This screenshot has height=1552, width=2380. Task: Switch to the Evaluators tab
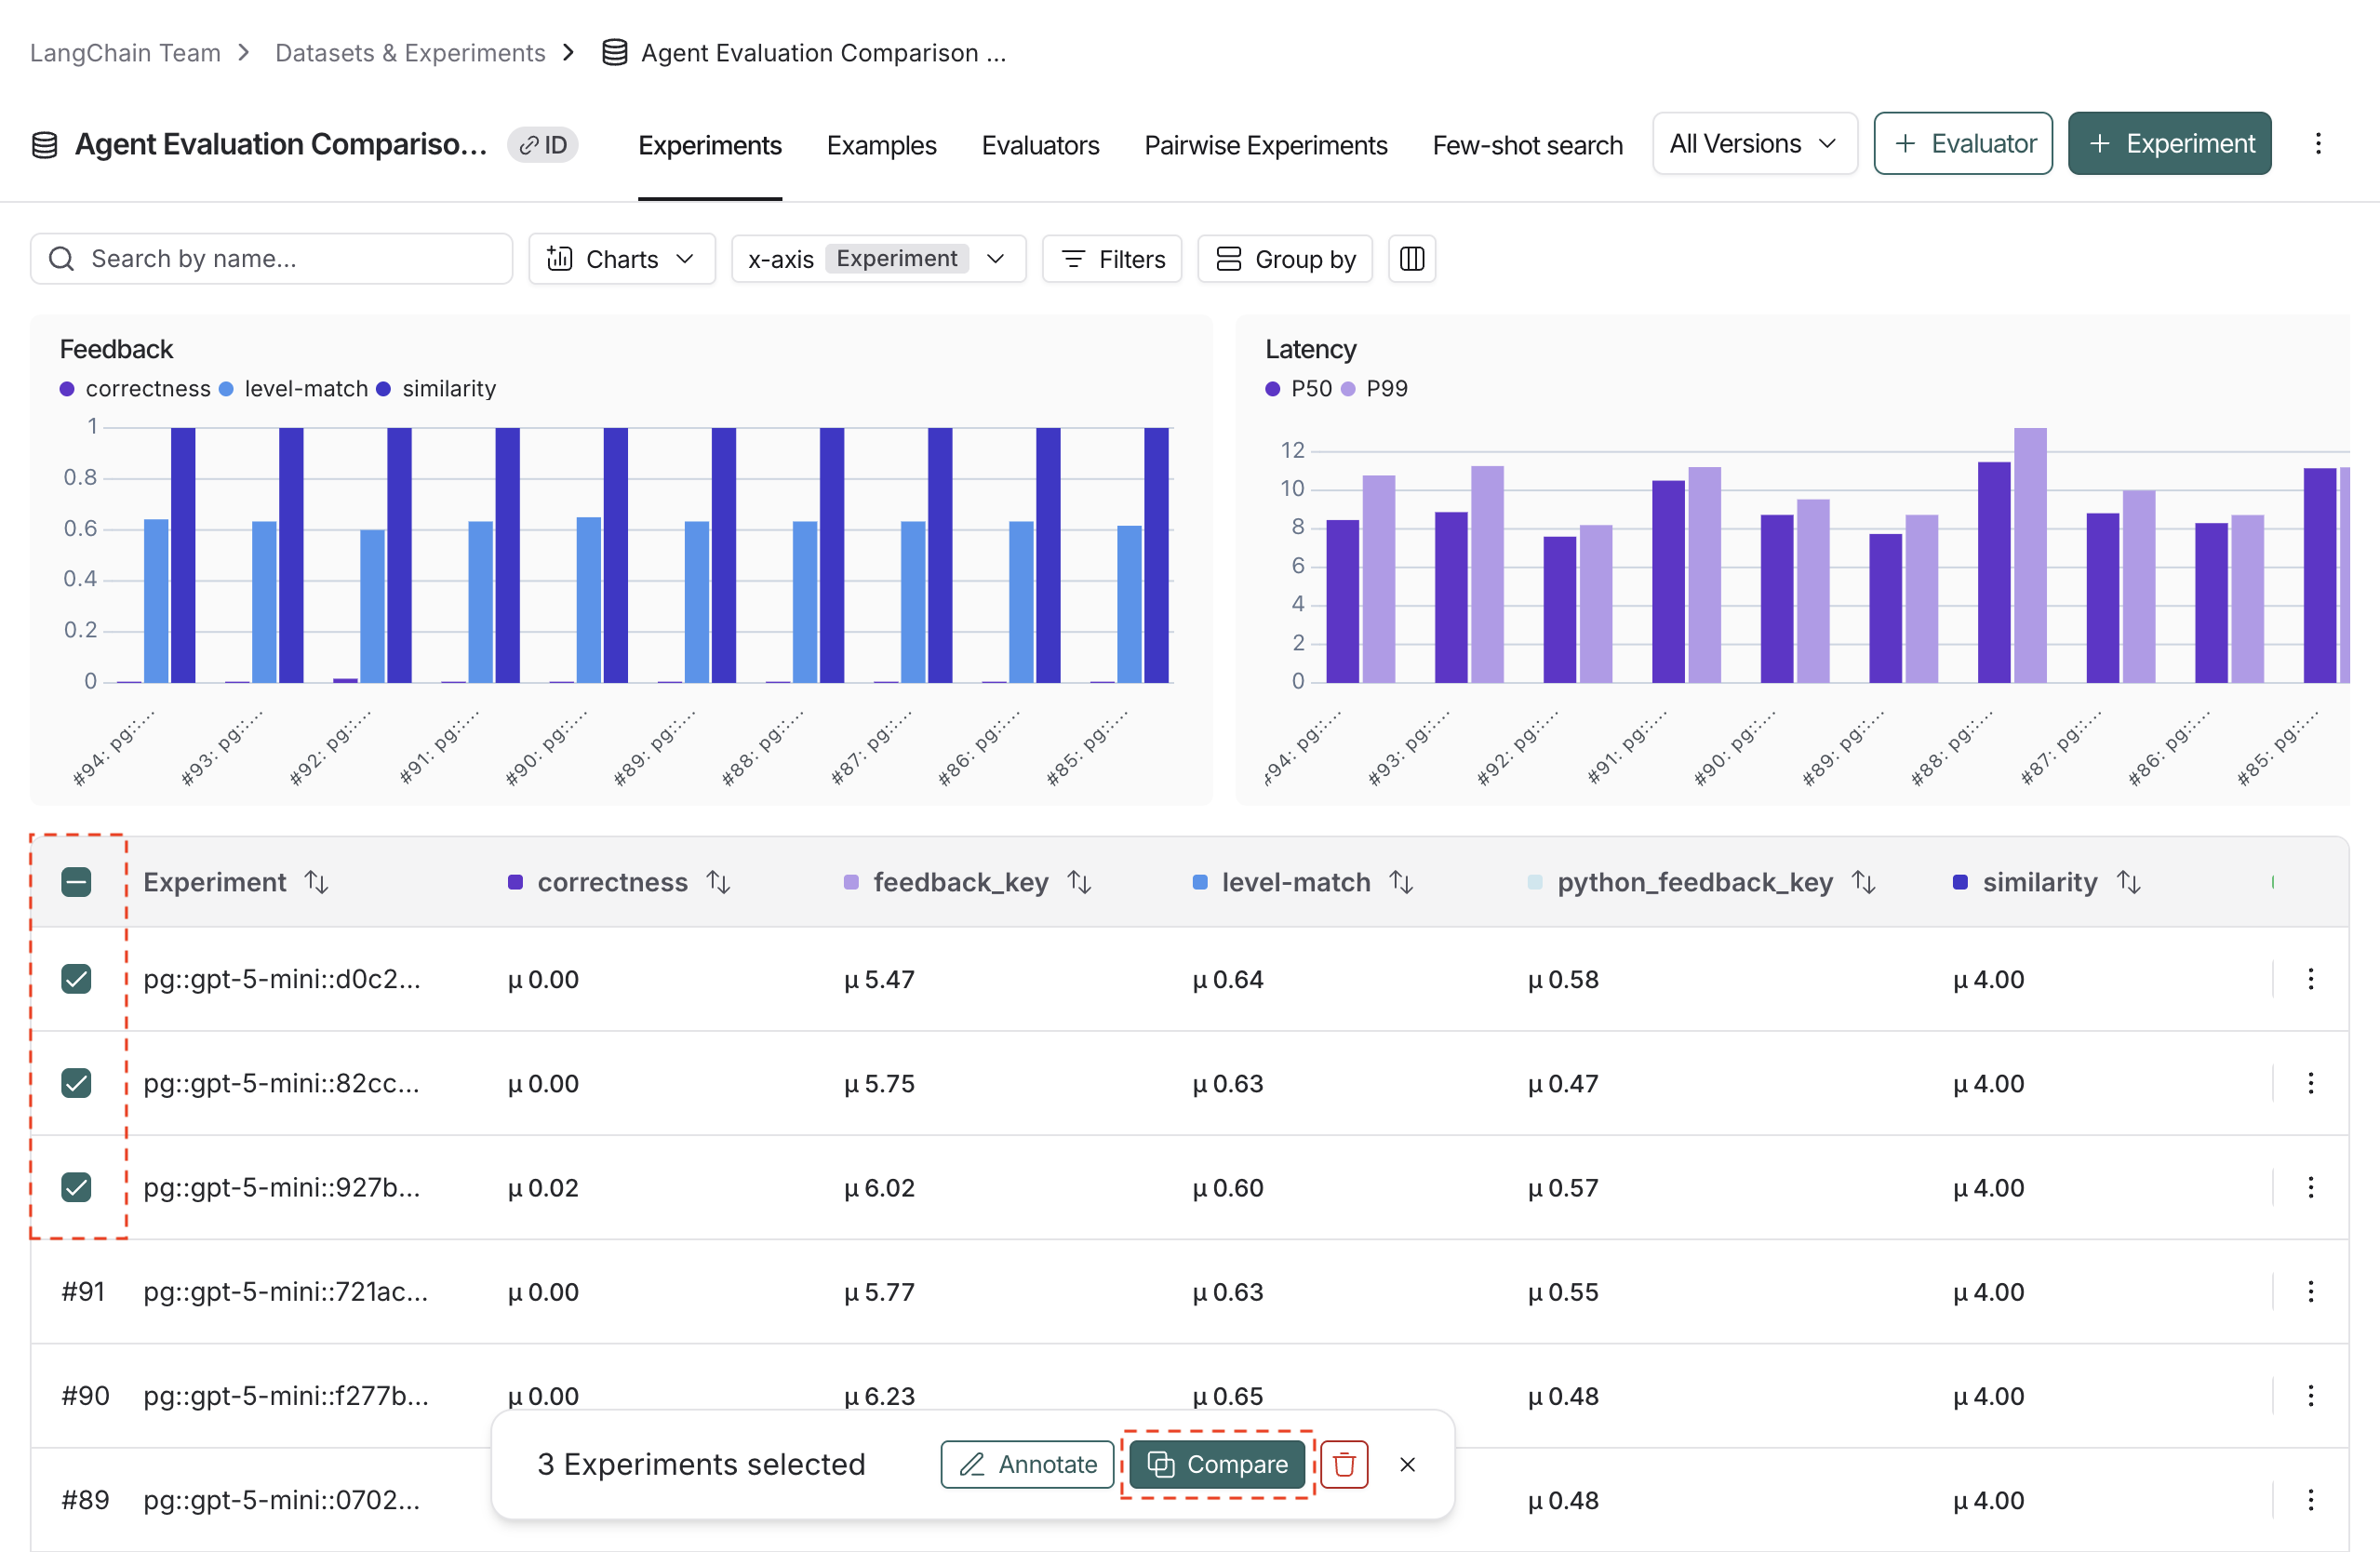point(1040,146)
